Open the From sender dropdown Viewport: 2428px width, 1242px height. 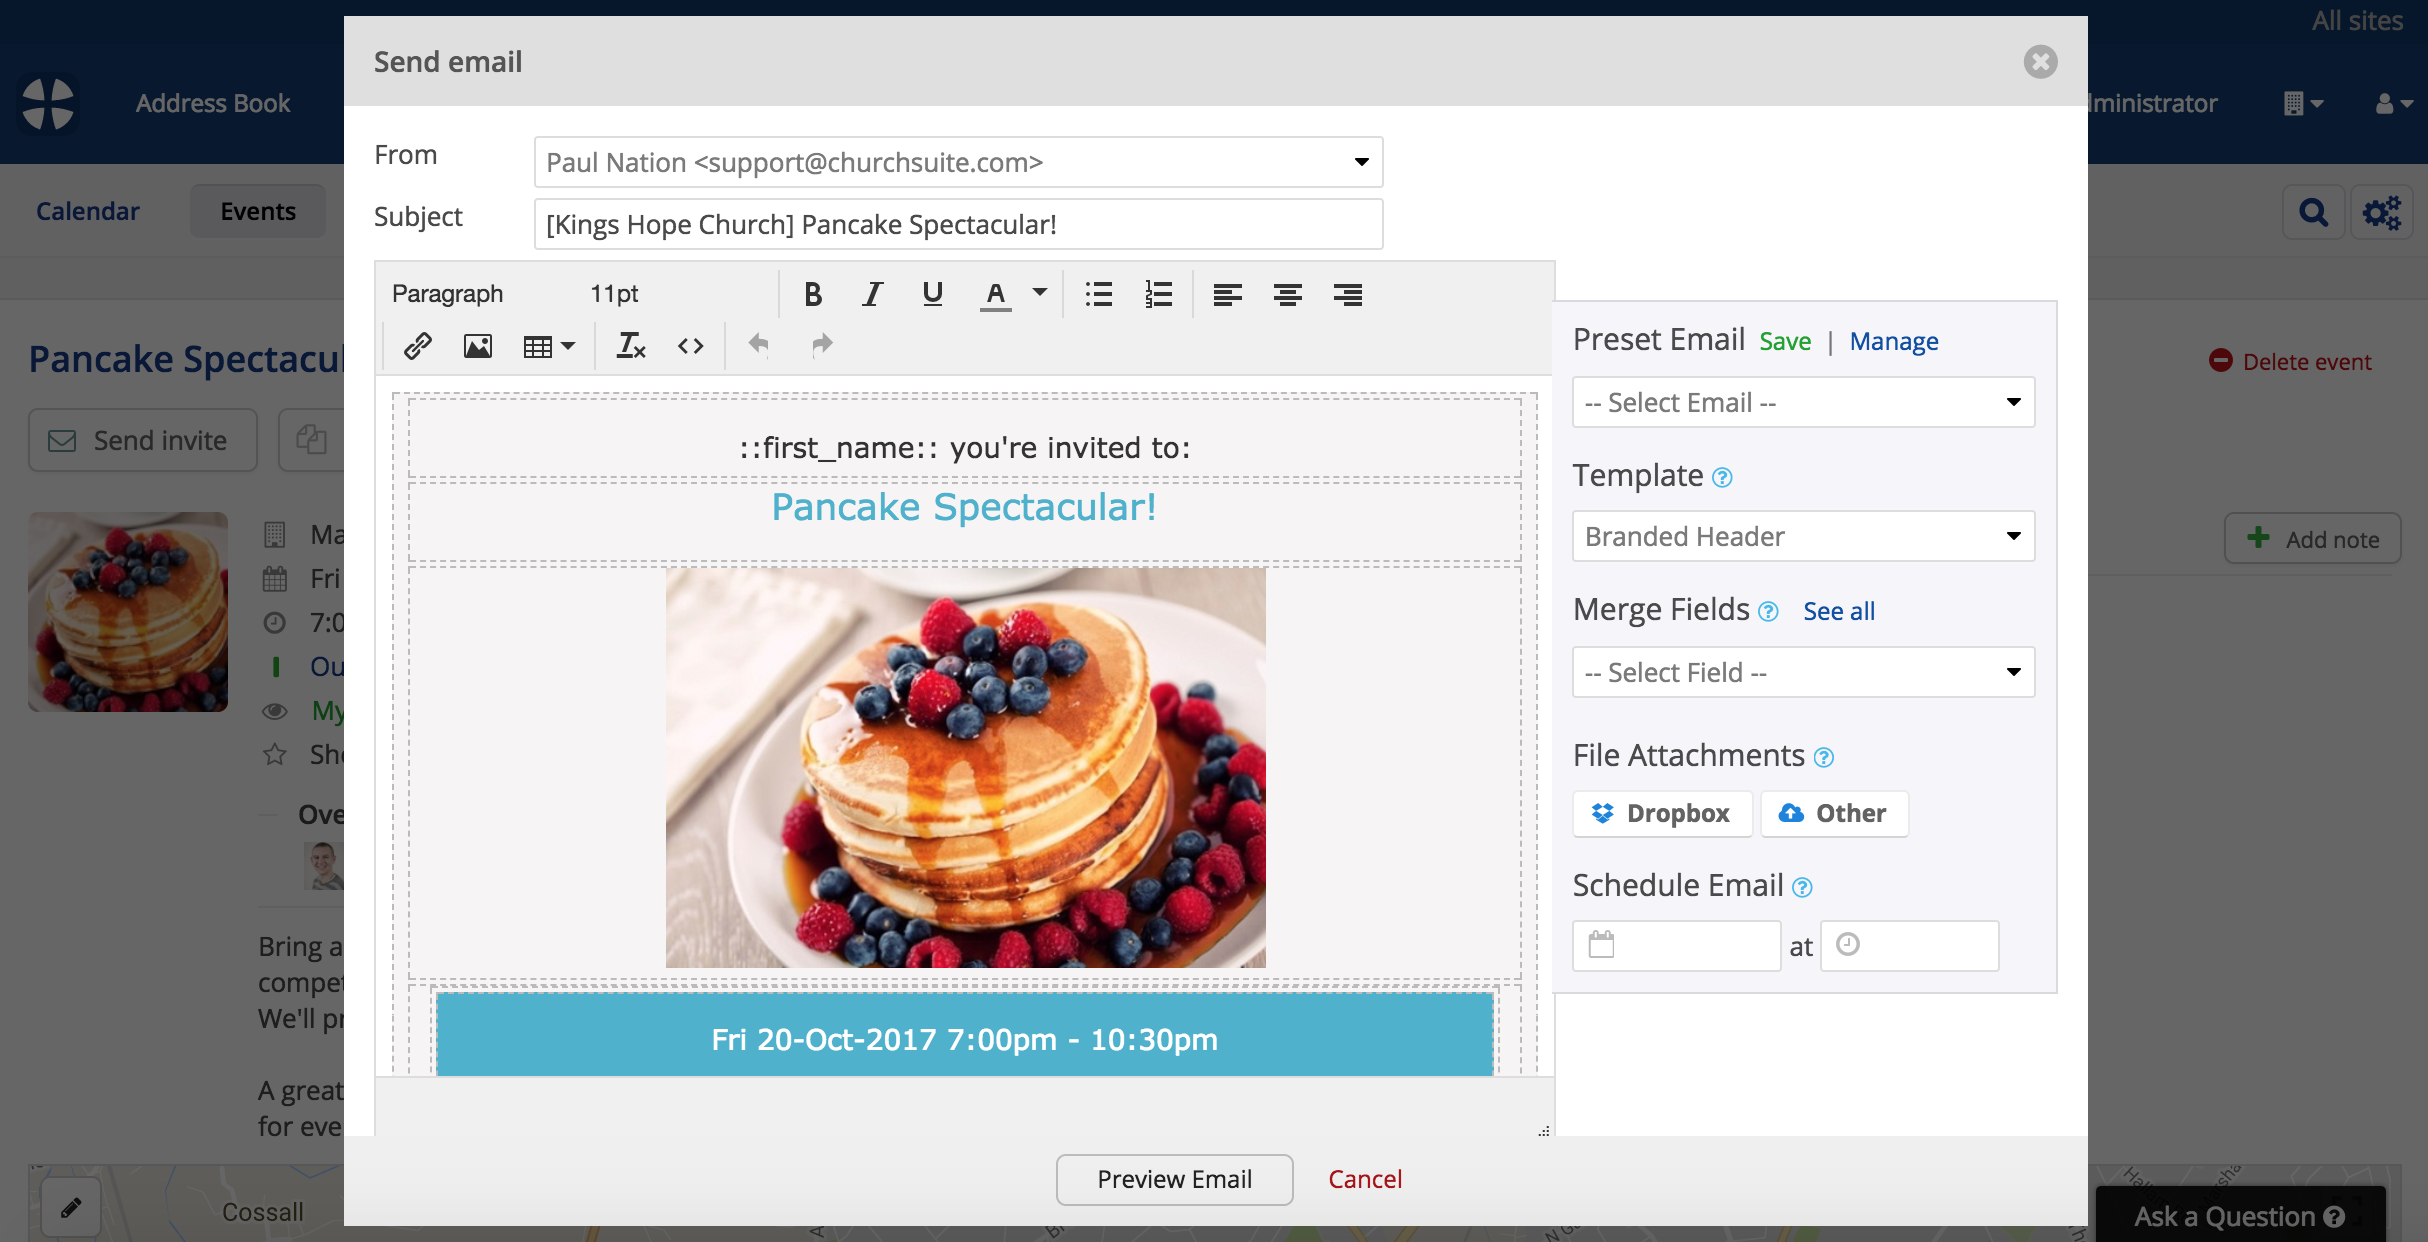958,162
